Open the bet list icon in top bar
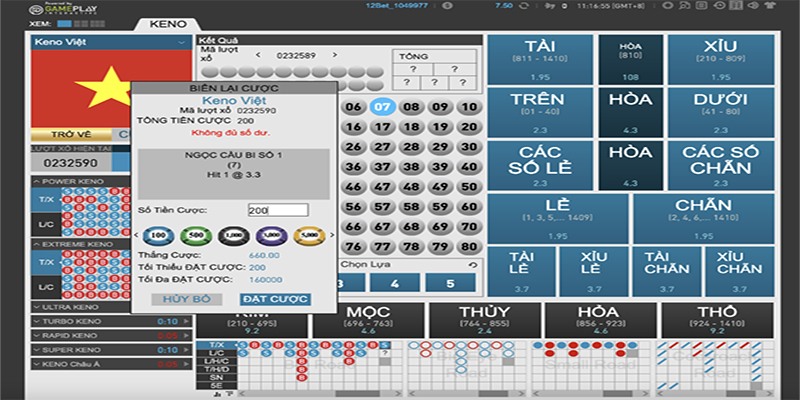Screen dimensions: 800x400 [x=702, y=6]
